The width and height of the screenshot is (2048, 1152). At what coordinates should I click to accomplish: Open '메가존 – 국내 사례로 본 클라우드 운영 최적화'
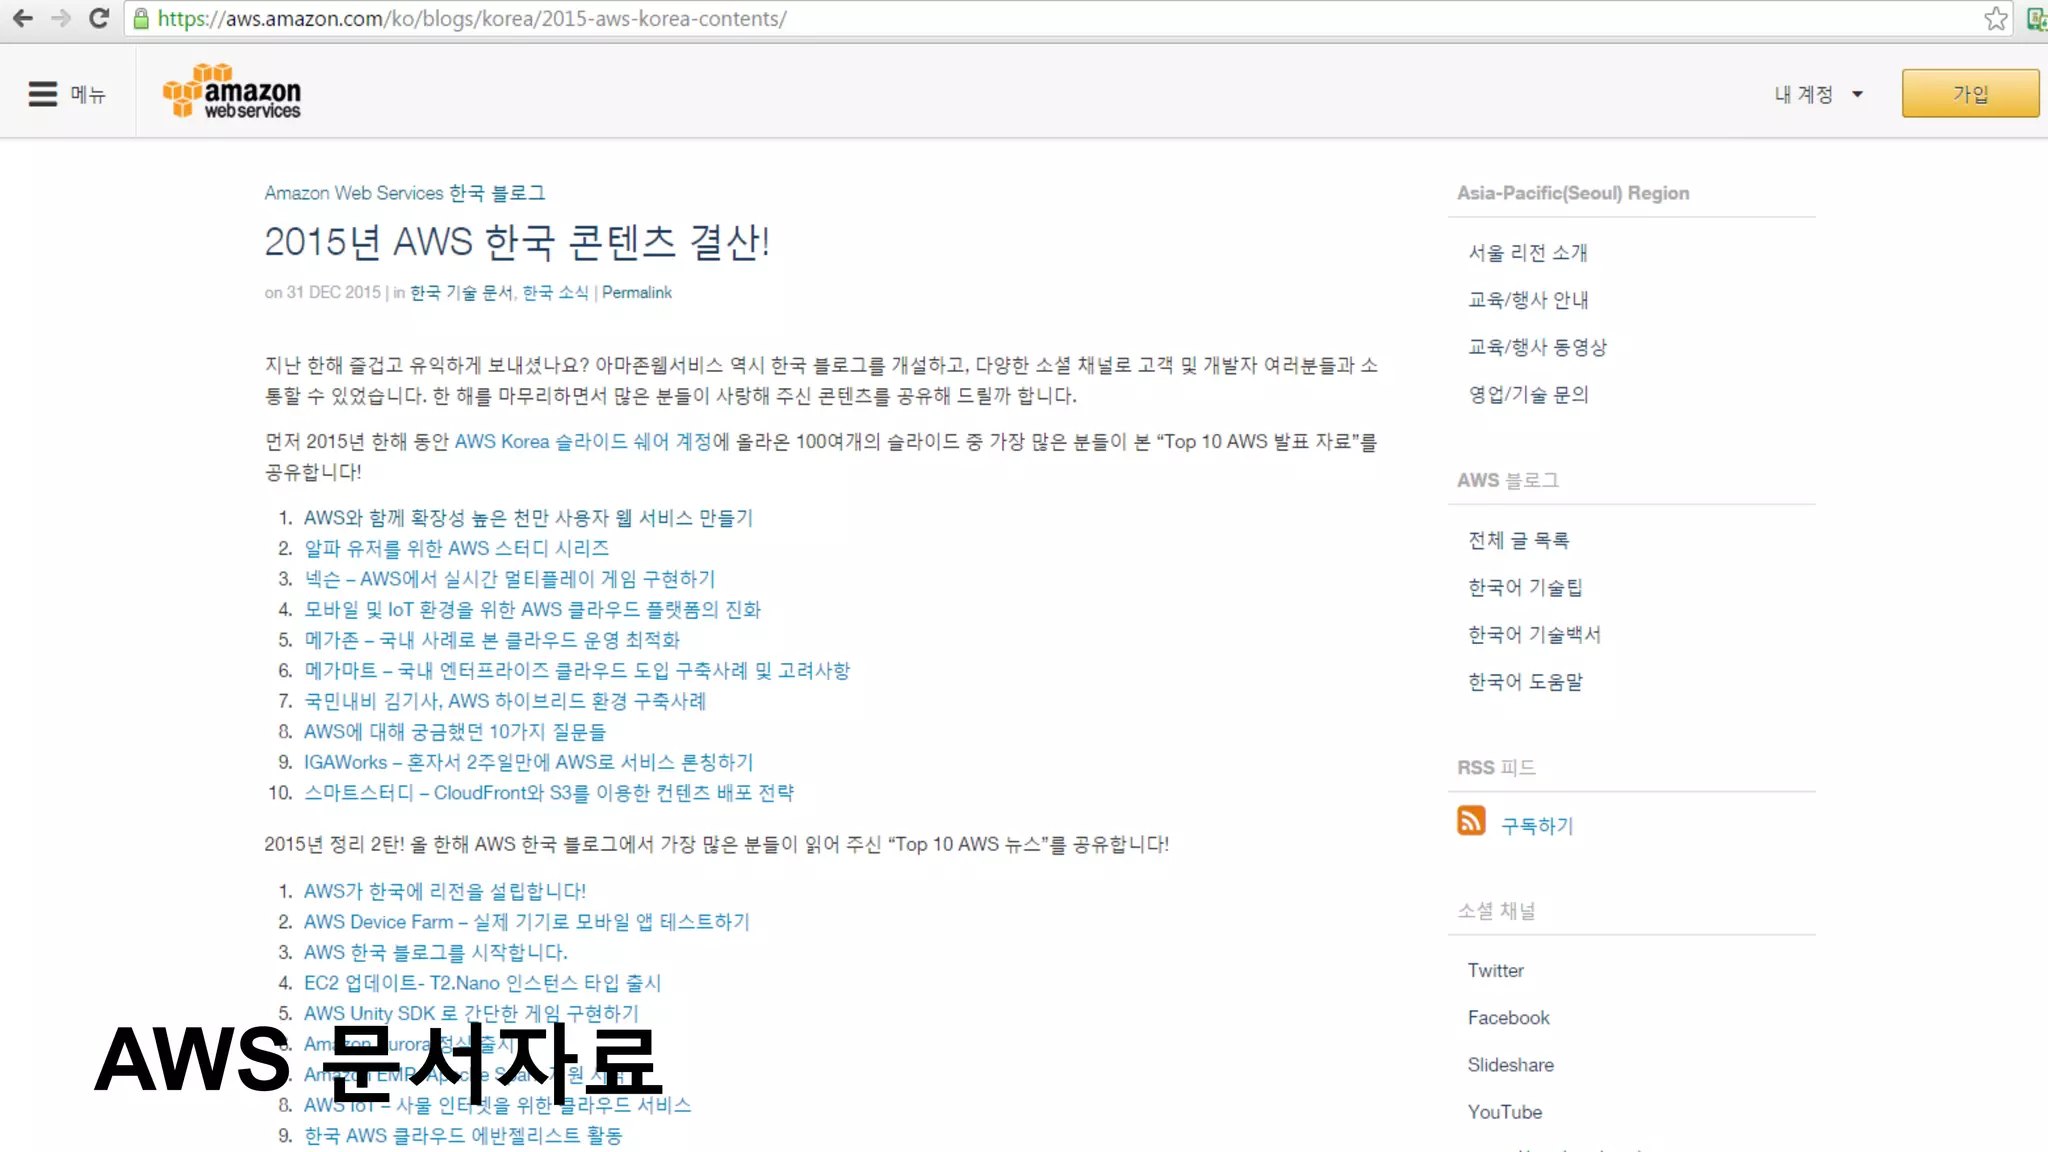pyautogui.click(x=492, y=640)
